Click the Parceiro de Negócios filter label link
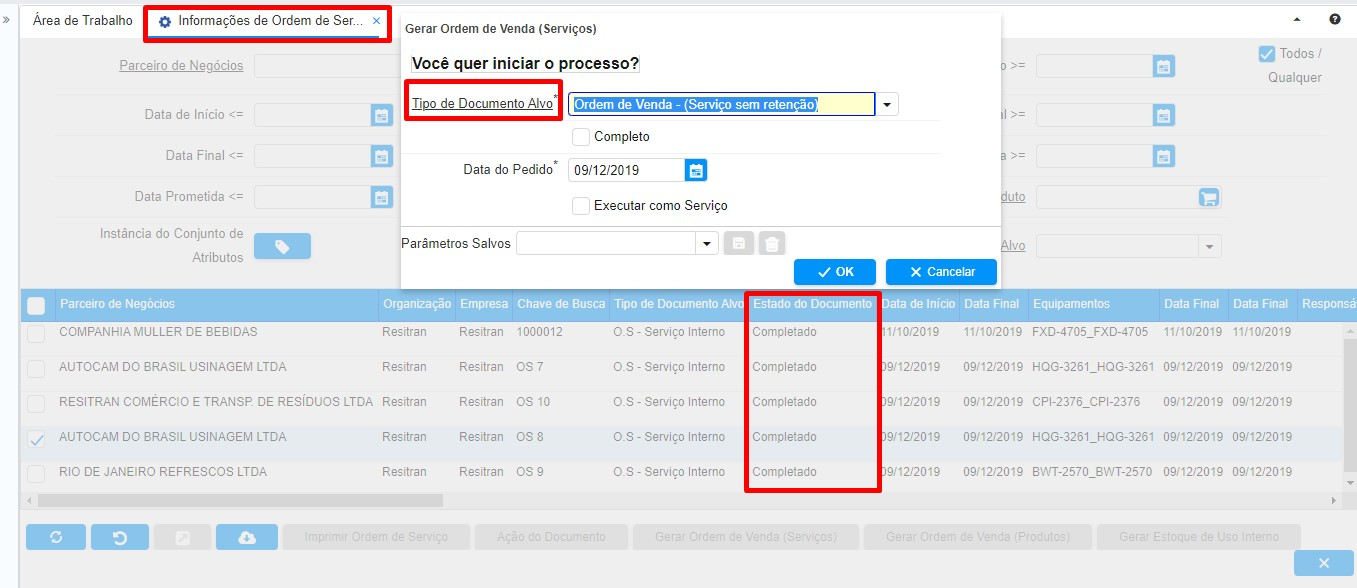1357x588 pixels. click(x=181, y=66)
